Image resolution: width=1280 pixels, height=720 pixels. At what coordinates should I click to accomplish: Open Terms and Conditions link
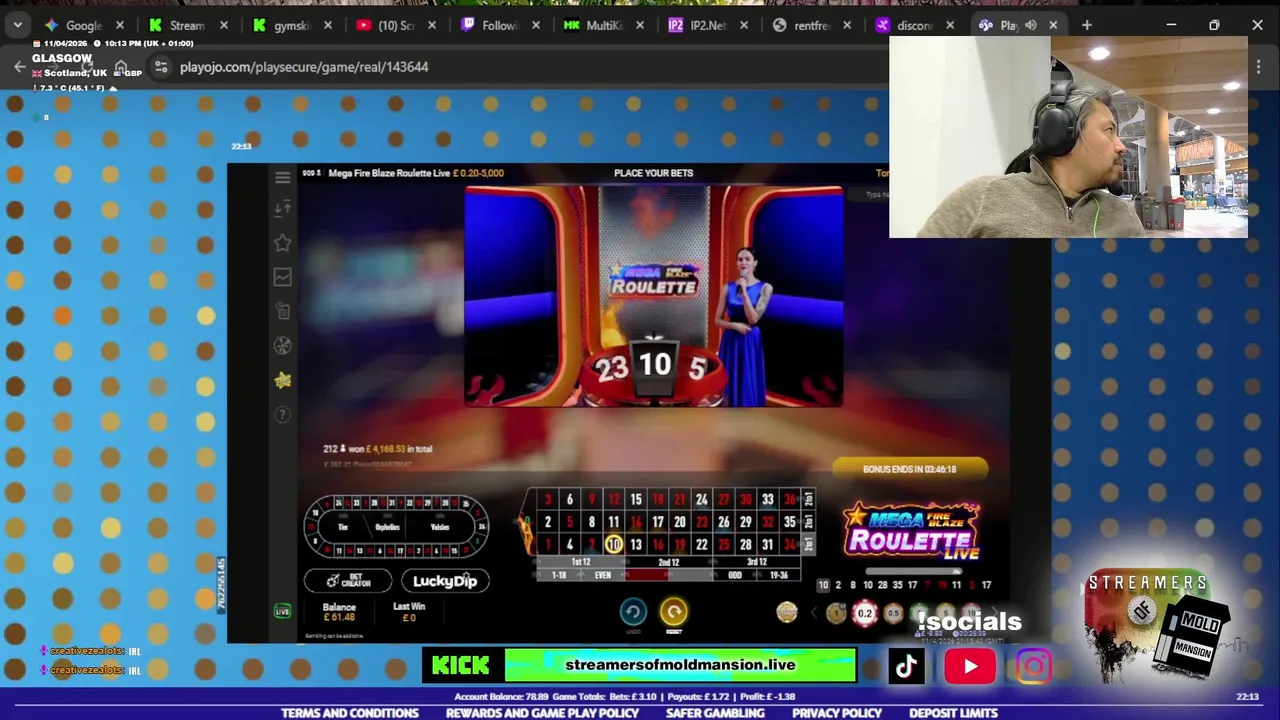pyautogui.click(x=350, y=713)
